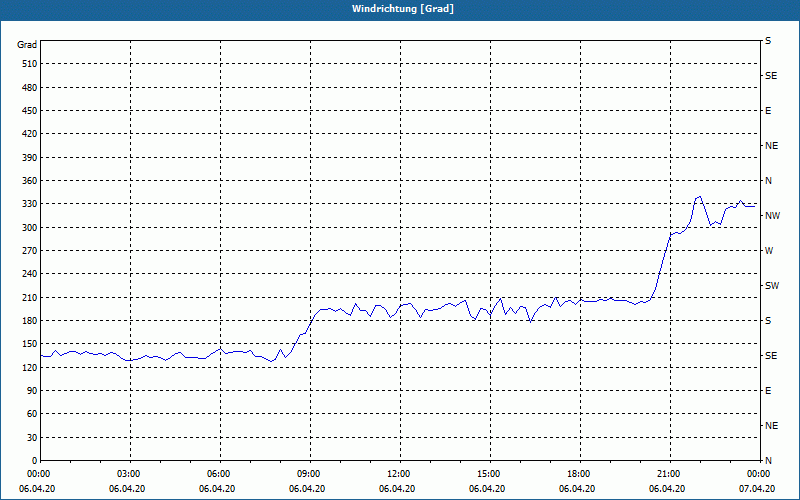Click the 09:00 time label
This screenshot has width=800, height=500.
click(310, 474)
